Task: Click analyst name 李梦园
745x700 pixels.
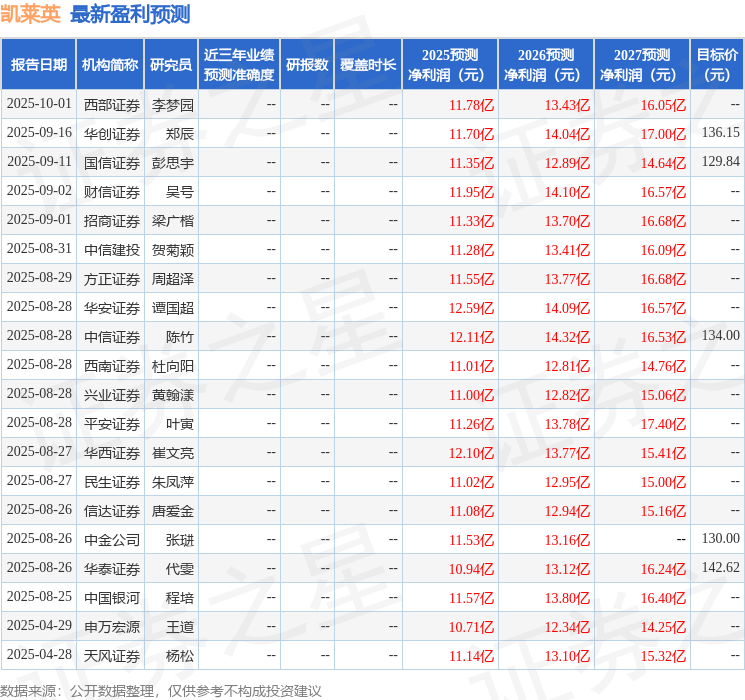Action: click(173, 105)
